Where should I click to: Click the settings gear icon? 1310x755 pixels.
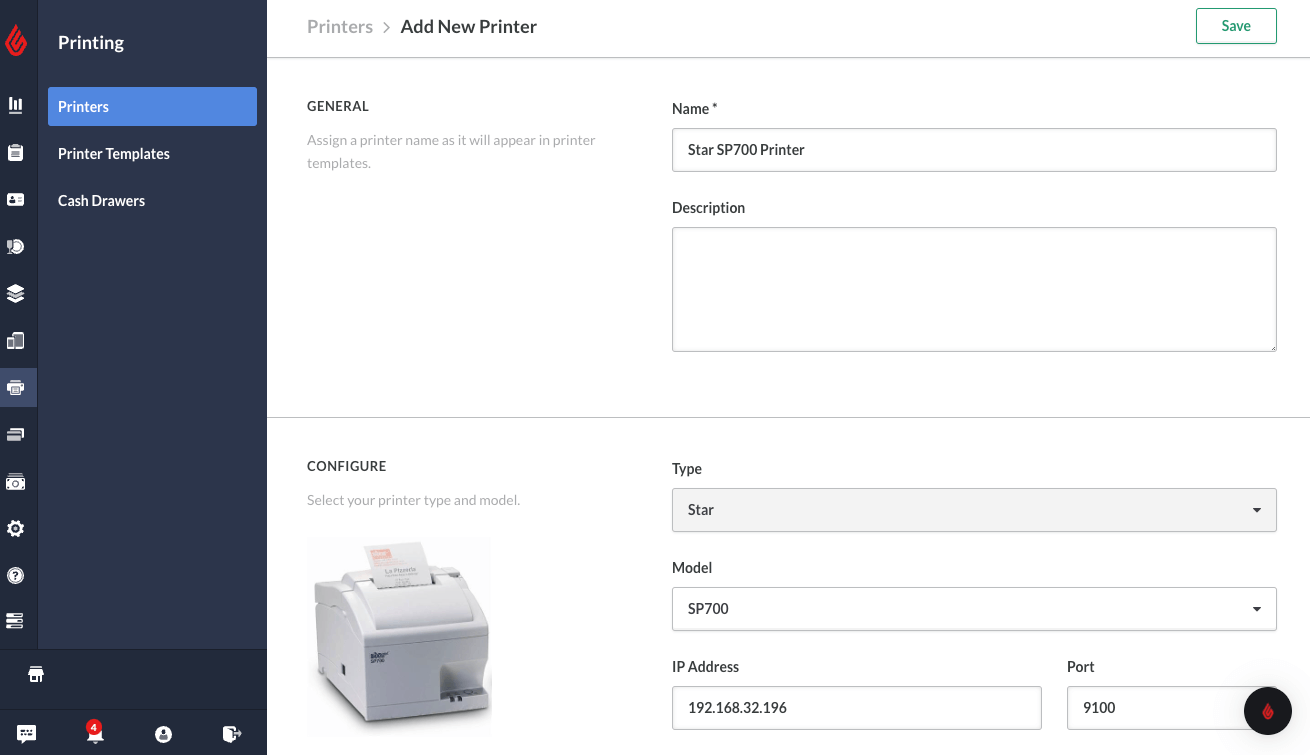point(16,528)
